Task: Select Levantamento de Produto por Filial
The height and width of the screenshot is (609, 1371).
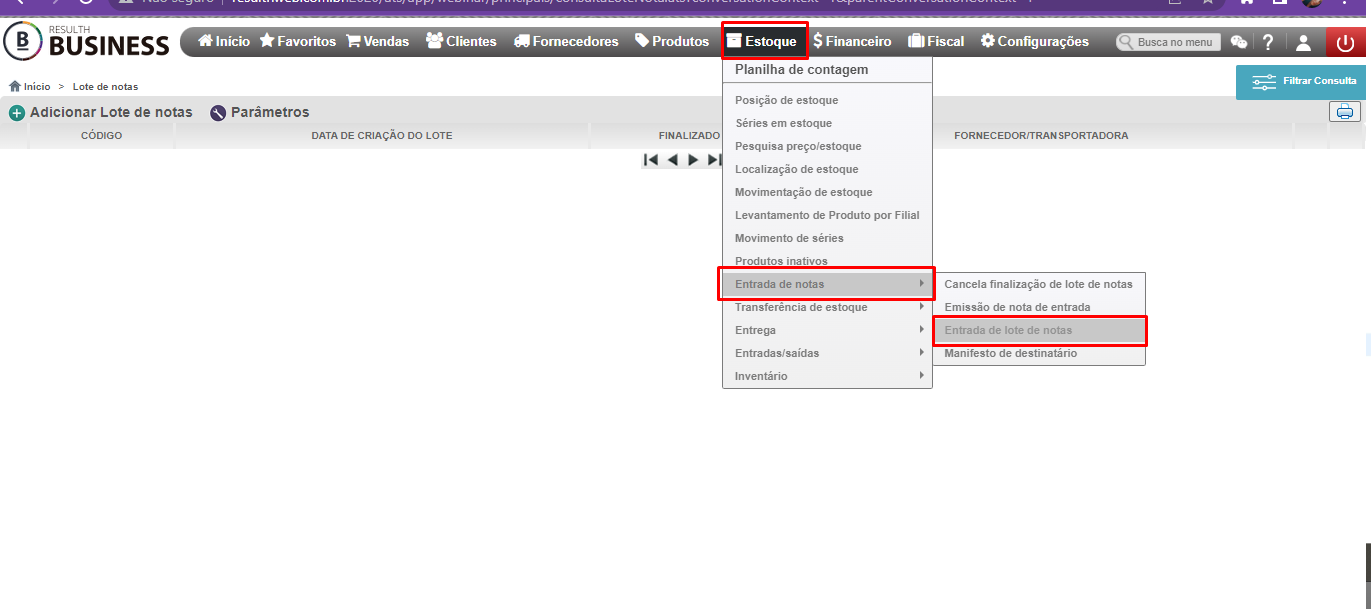Action: pos(827,215)
